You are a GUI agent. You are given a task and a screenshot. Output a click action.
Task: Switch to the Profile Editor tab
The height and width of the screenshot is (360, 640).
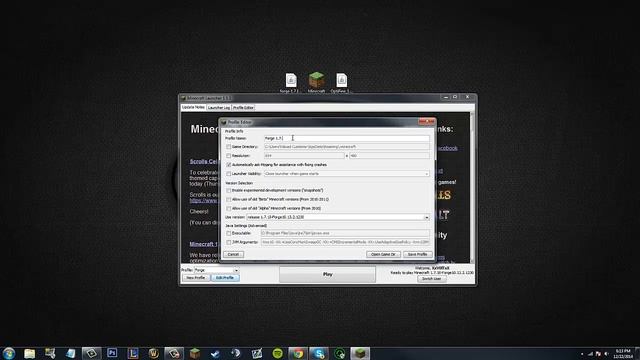pos(243,108)
